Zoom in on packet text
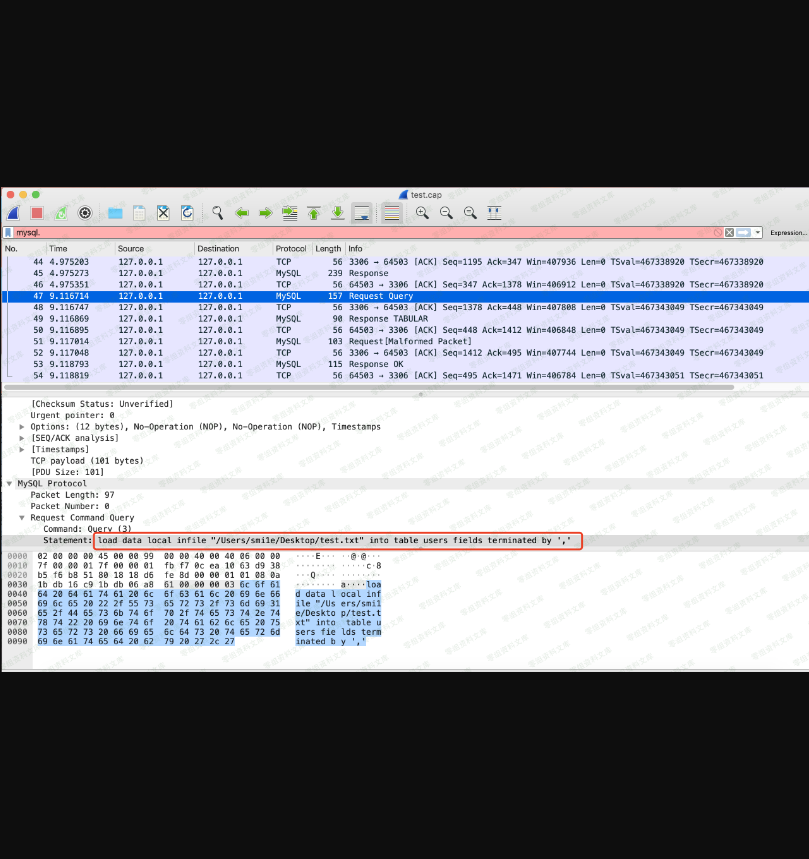Image resolution: width=809 pixels, height=859 pixels. (422, 213)
